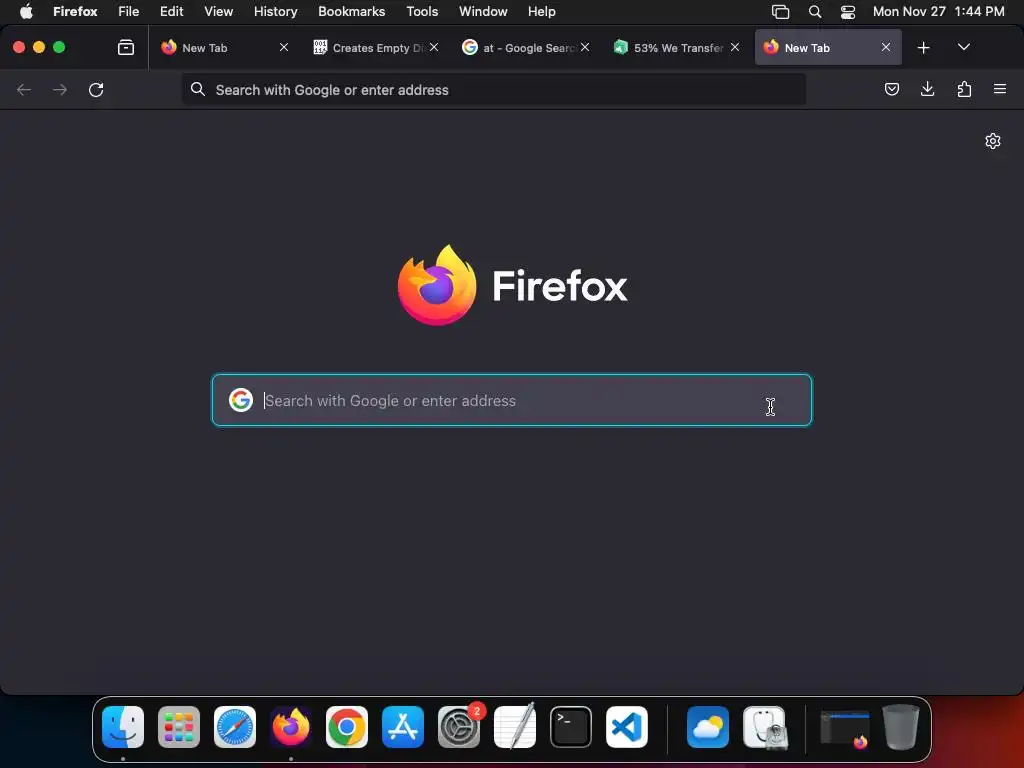1024x768 pixels.
Task: Open Finder from the Dock
Action: [123, 727]
